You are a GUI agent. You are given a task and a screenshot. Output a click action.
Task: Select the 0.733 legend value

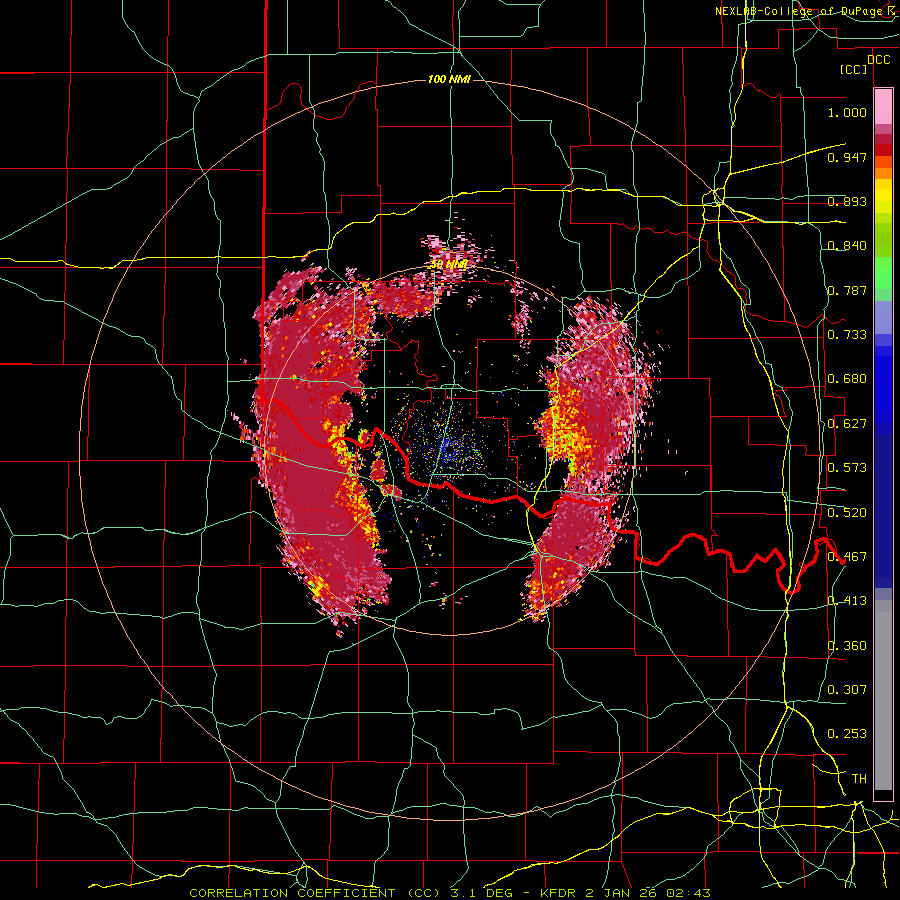coord(847,335)
